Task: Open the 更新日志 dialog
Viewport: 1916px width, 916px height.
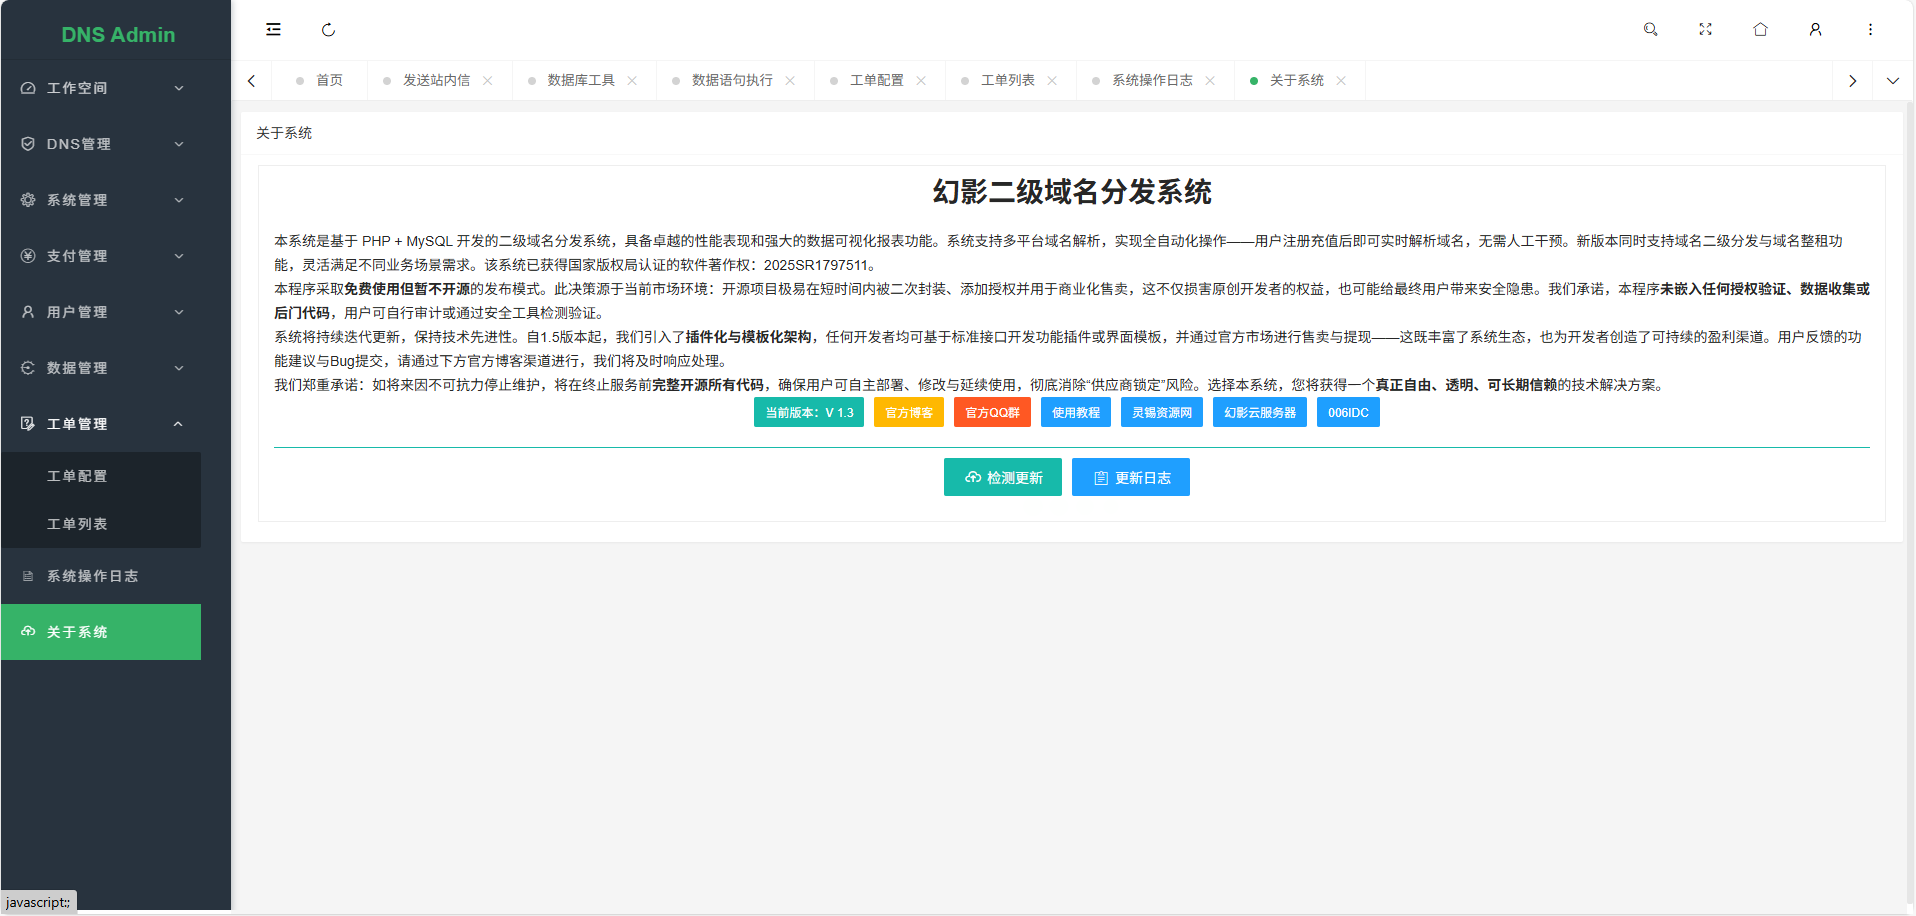Action: (x=1130, y=477)
